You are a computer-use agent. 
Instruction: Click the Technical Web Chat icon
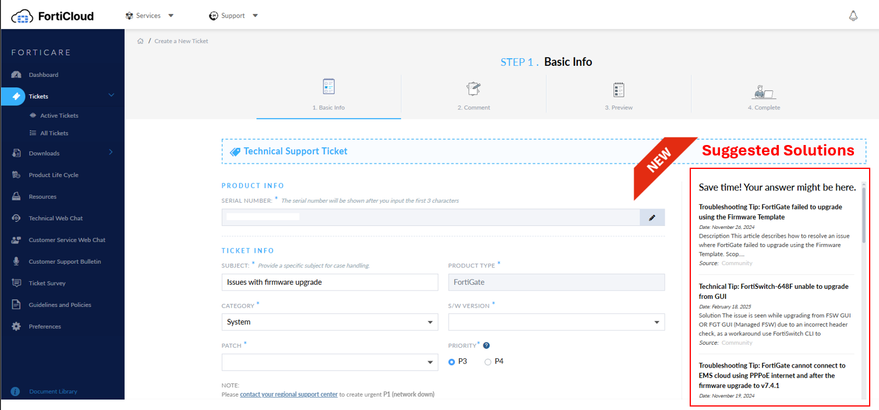pyautogui.click(x=16, y=218)
